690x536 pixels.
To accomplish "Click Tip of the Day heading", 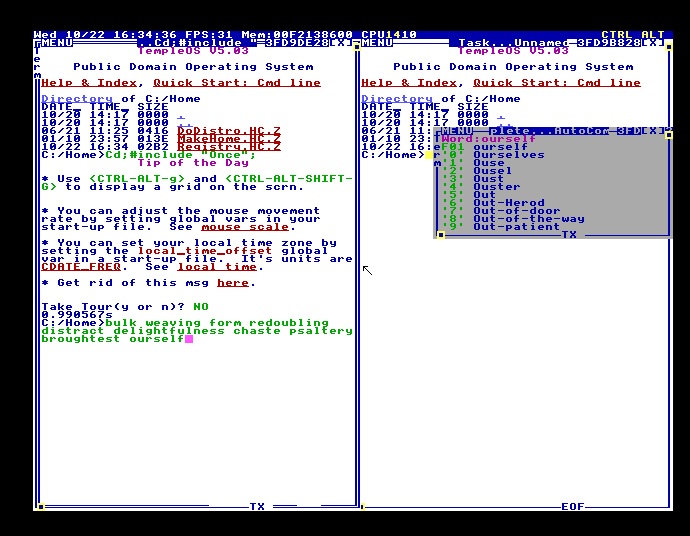I will click(193, 163).
